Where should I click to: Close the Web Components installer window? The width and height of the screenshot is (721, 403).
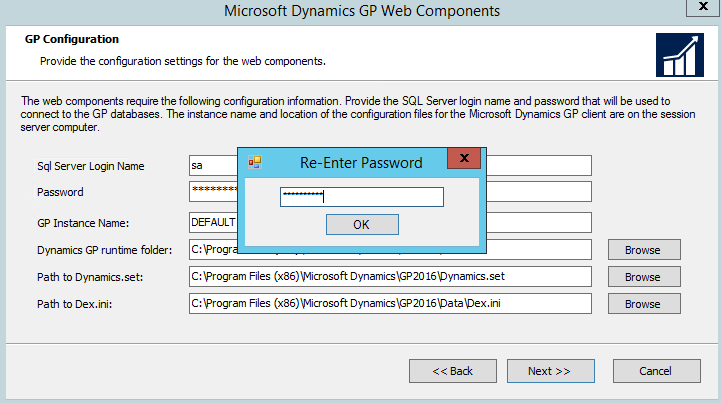[698, 9]
